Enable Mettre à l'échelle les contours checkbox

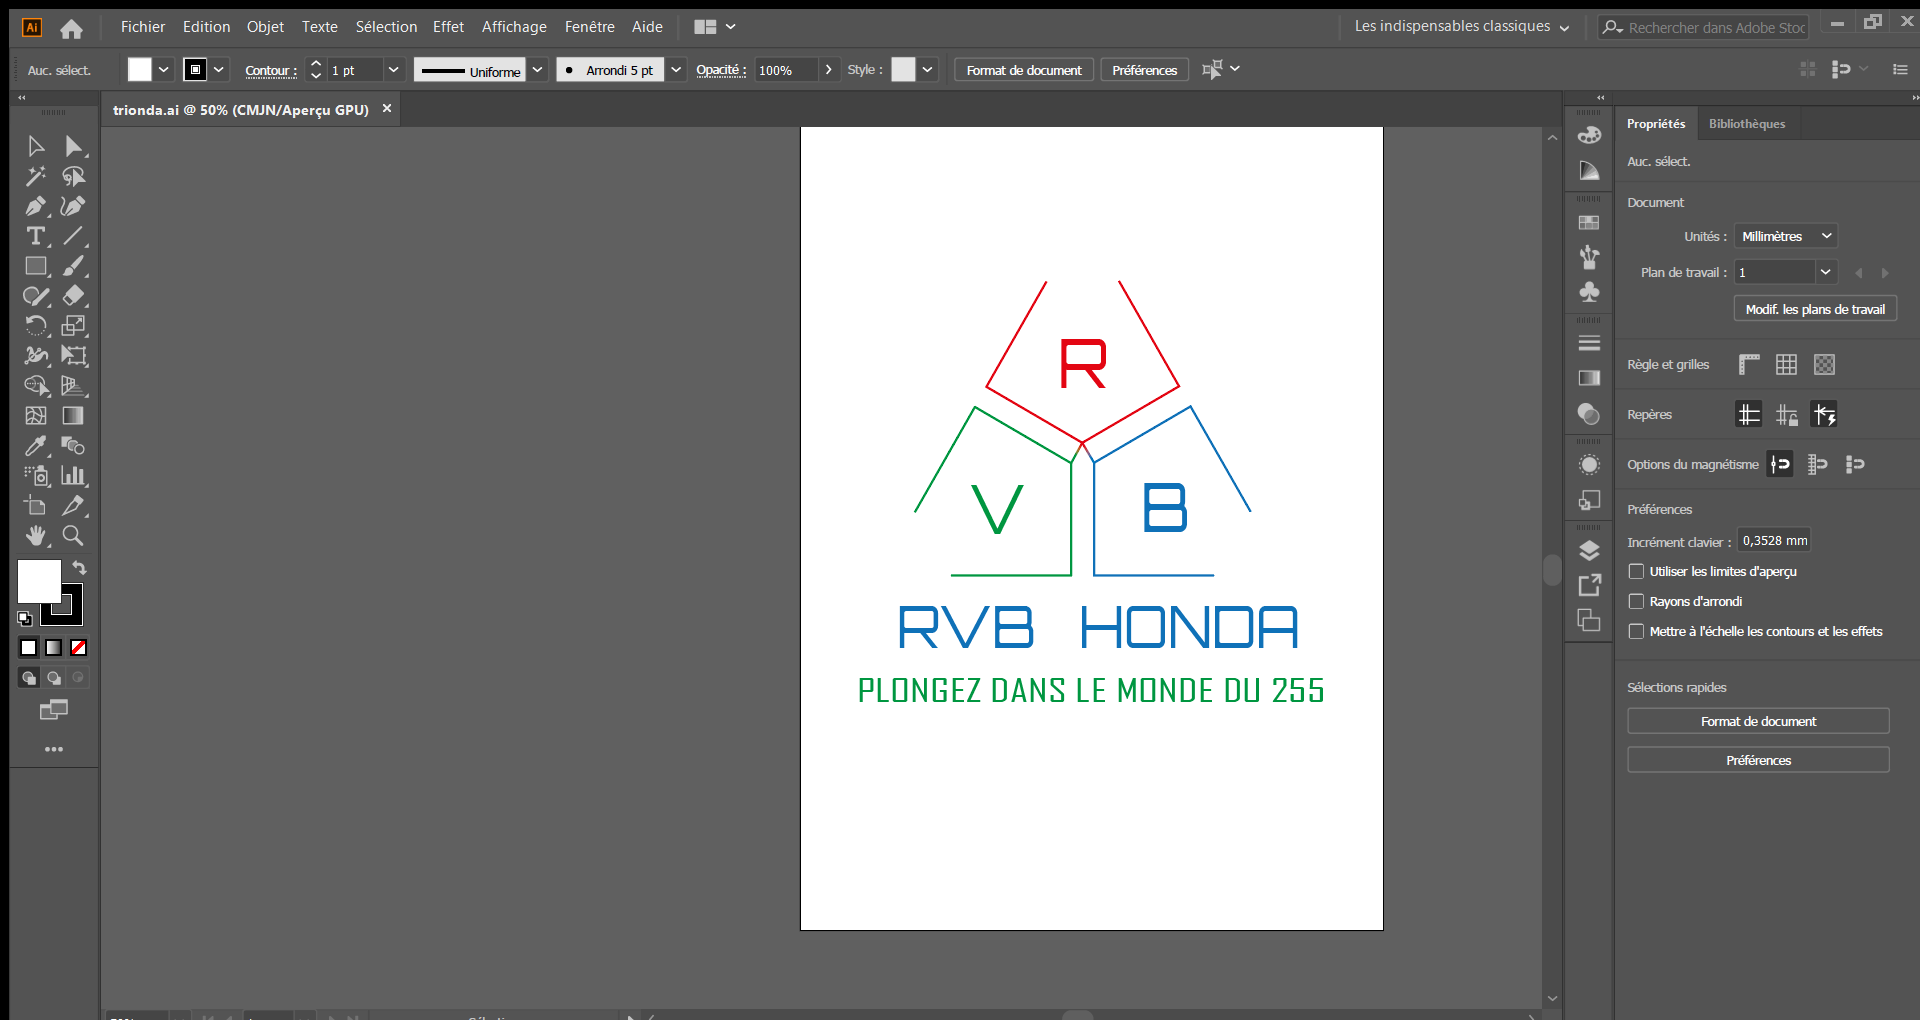pos(1636,631)
